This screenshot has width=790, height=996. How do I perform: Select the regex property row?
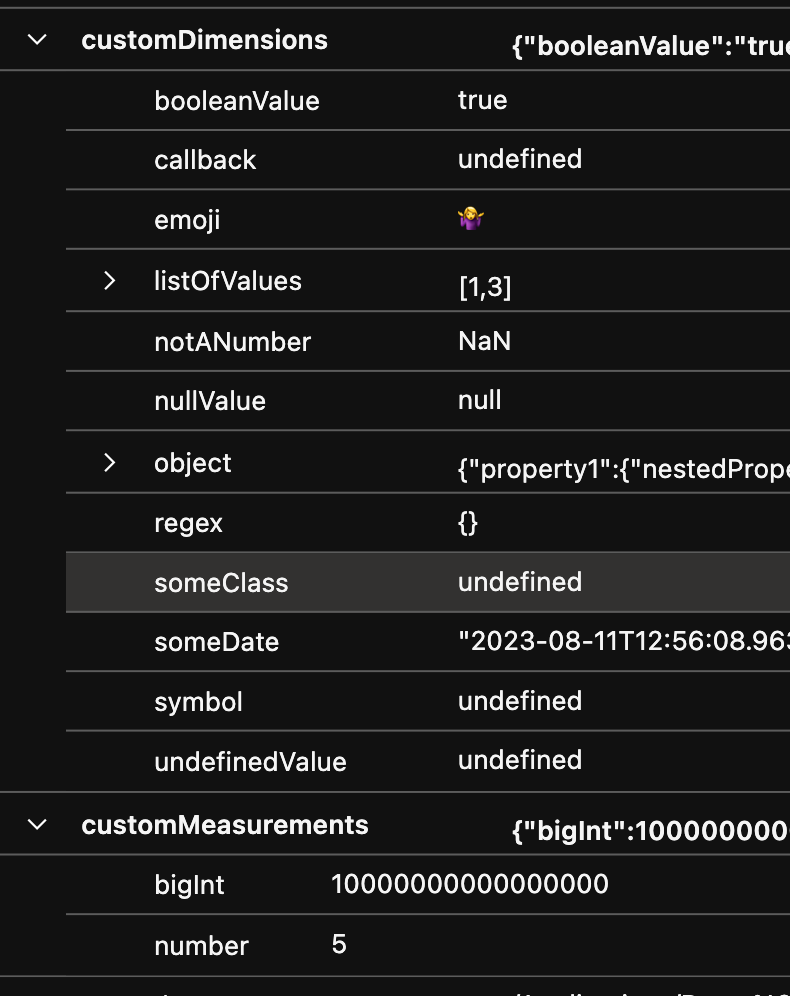click(188, 522)
